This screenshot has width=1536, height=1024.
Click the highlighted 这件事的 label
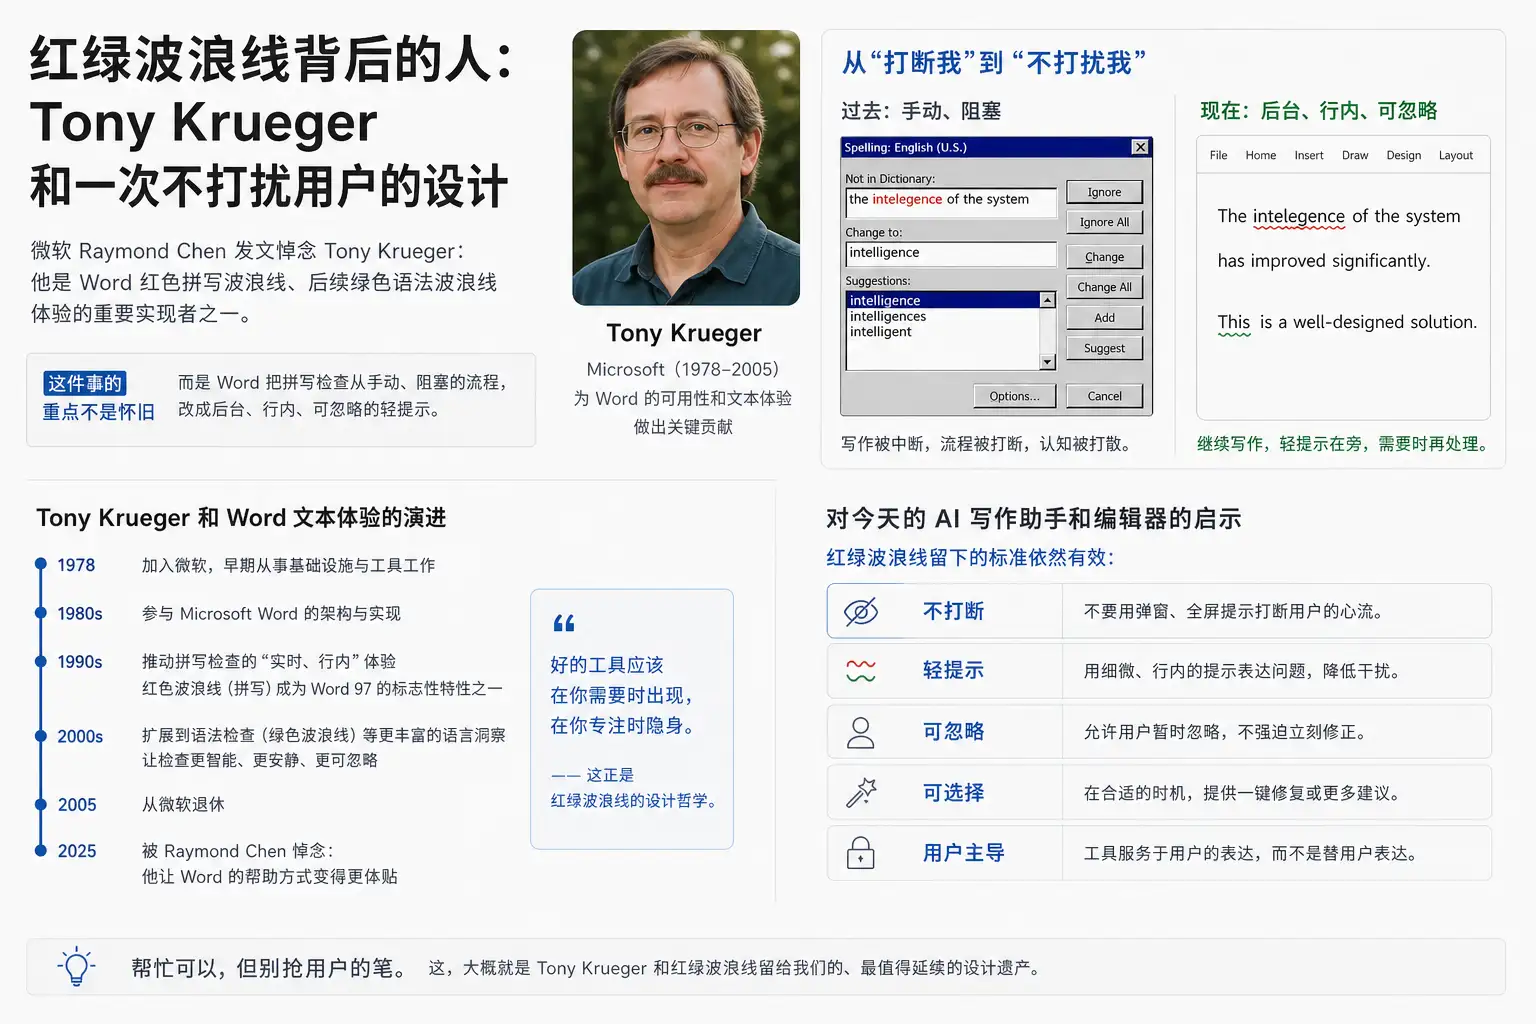[85, 383]
